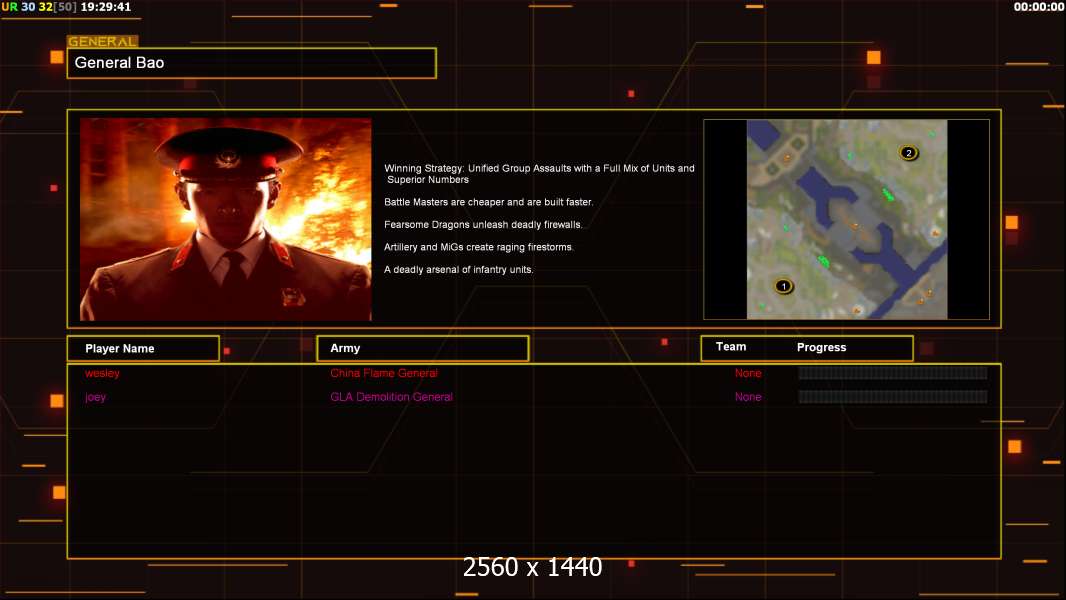Click the 00:00:00 timer
This screenshot has width=1066, height=600.
point(1038,7)
